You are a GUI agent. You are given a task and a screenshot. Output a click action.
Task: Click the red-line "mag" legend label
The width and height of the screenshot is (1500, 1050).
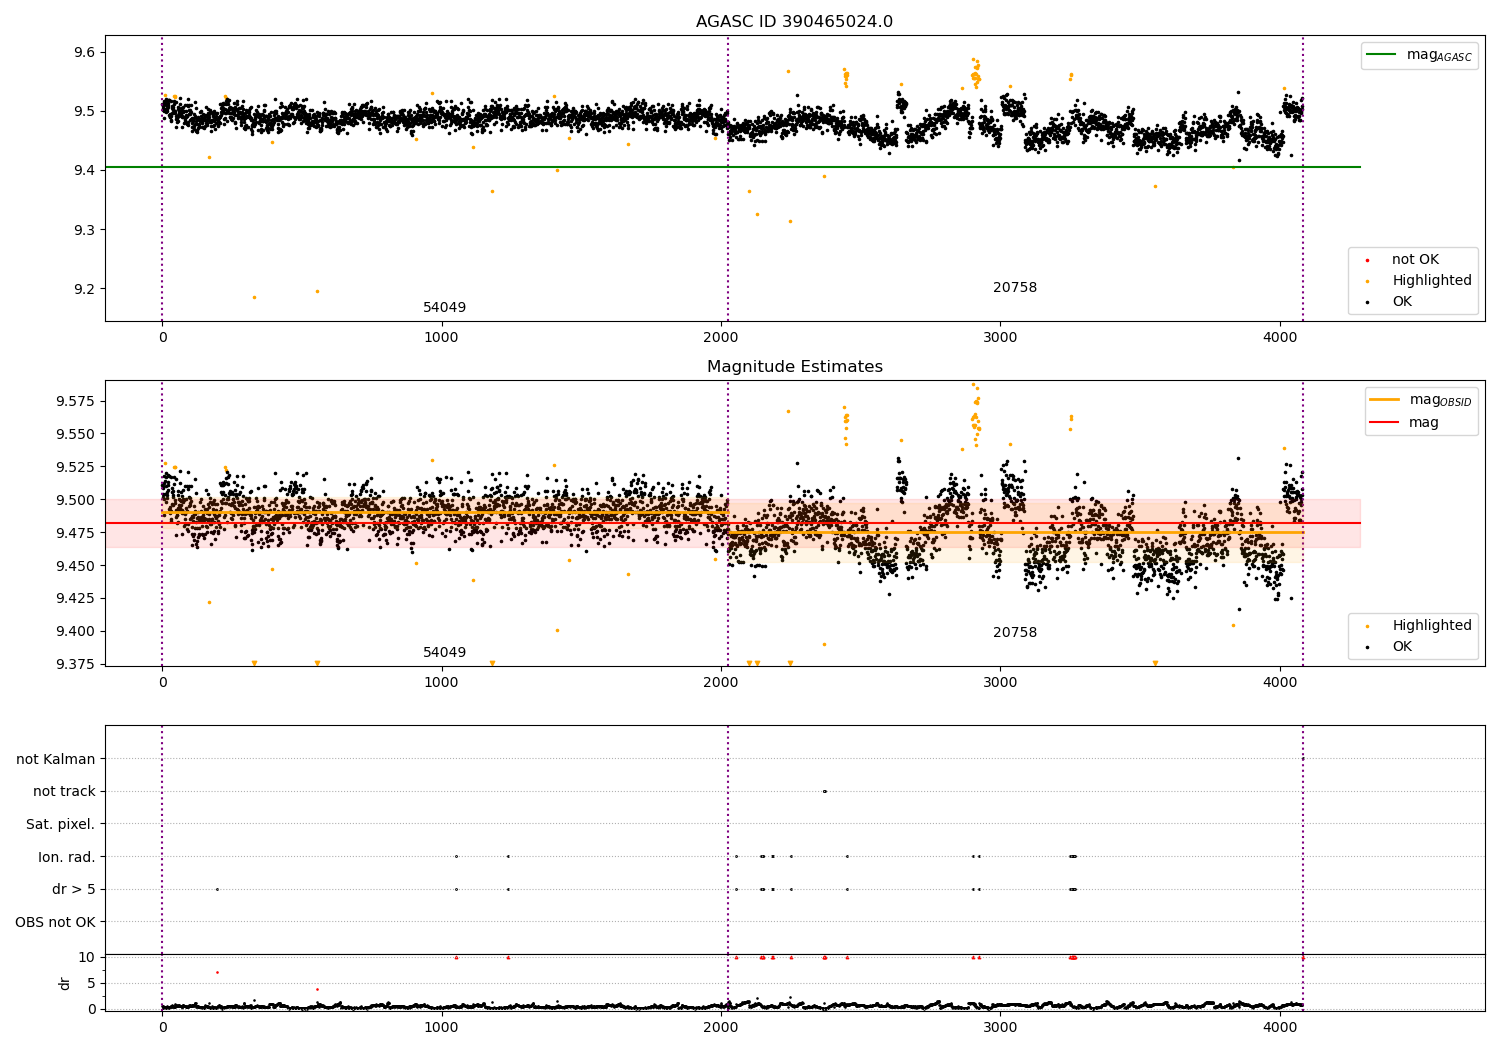[x=1424, y=422]
